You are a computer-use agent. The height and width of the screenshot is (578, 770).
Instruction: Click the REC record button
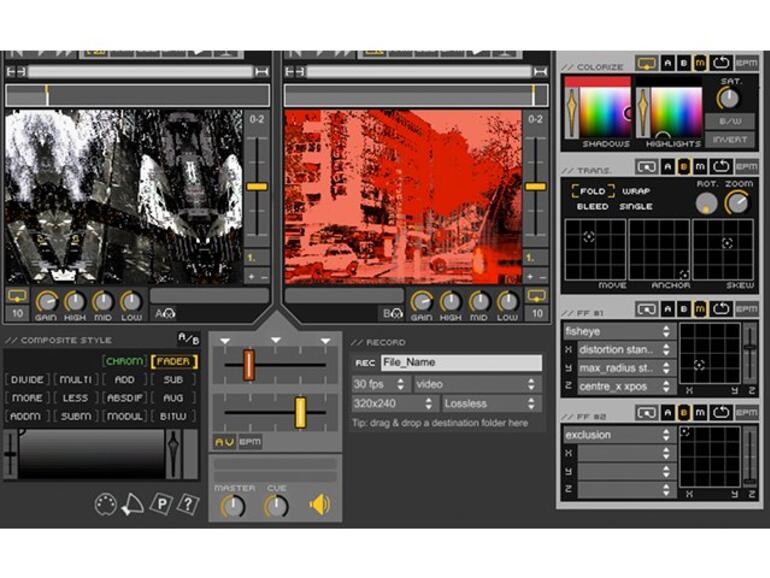tap(365, 363)
